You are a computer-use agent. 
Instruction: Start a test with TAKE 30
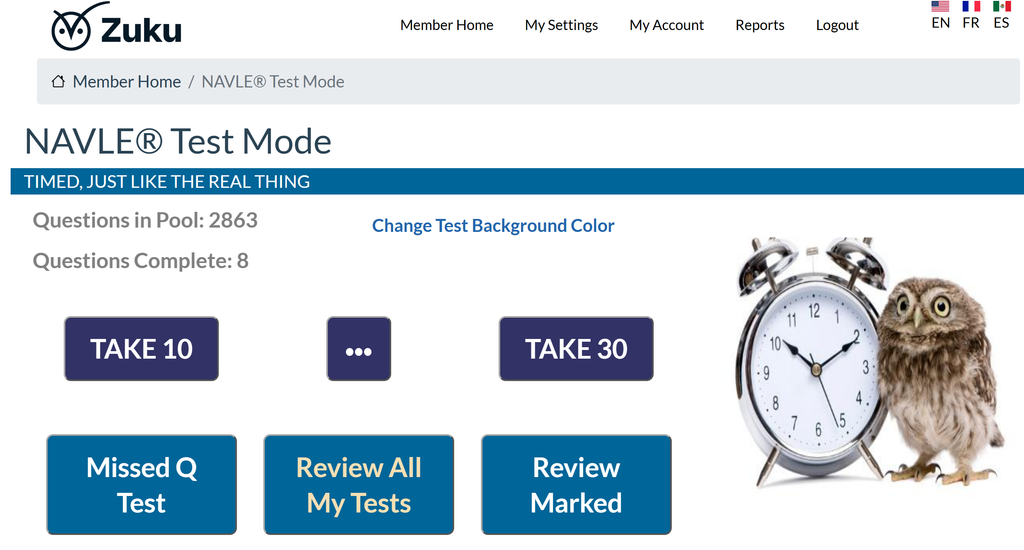click(576, 349)
